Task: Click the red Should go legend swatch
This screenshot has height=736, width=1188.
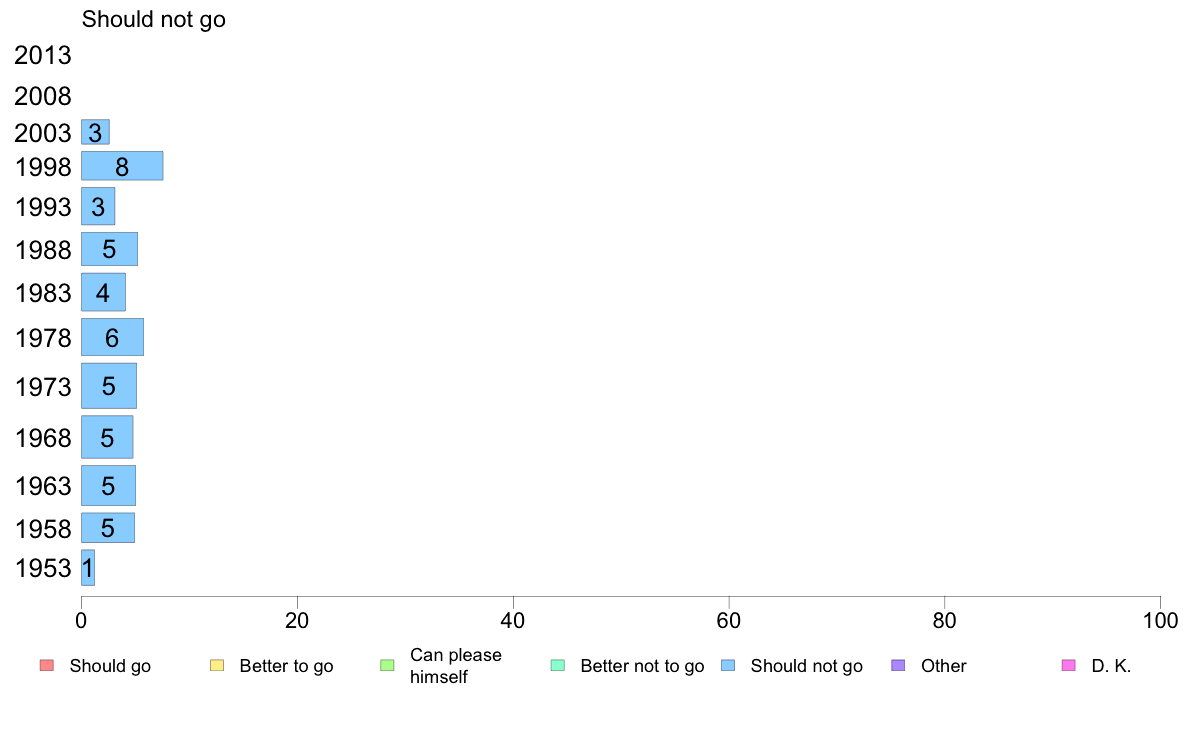Action: pyautogui.click(x=47, y=666)
